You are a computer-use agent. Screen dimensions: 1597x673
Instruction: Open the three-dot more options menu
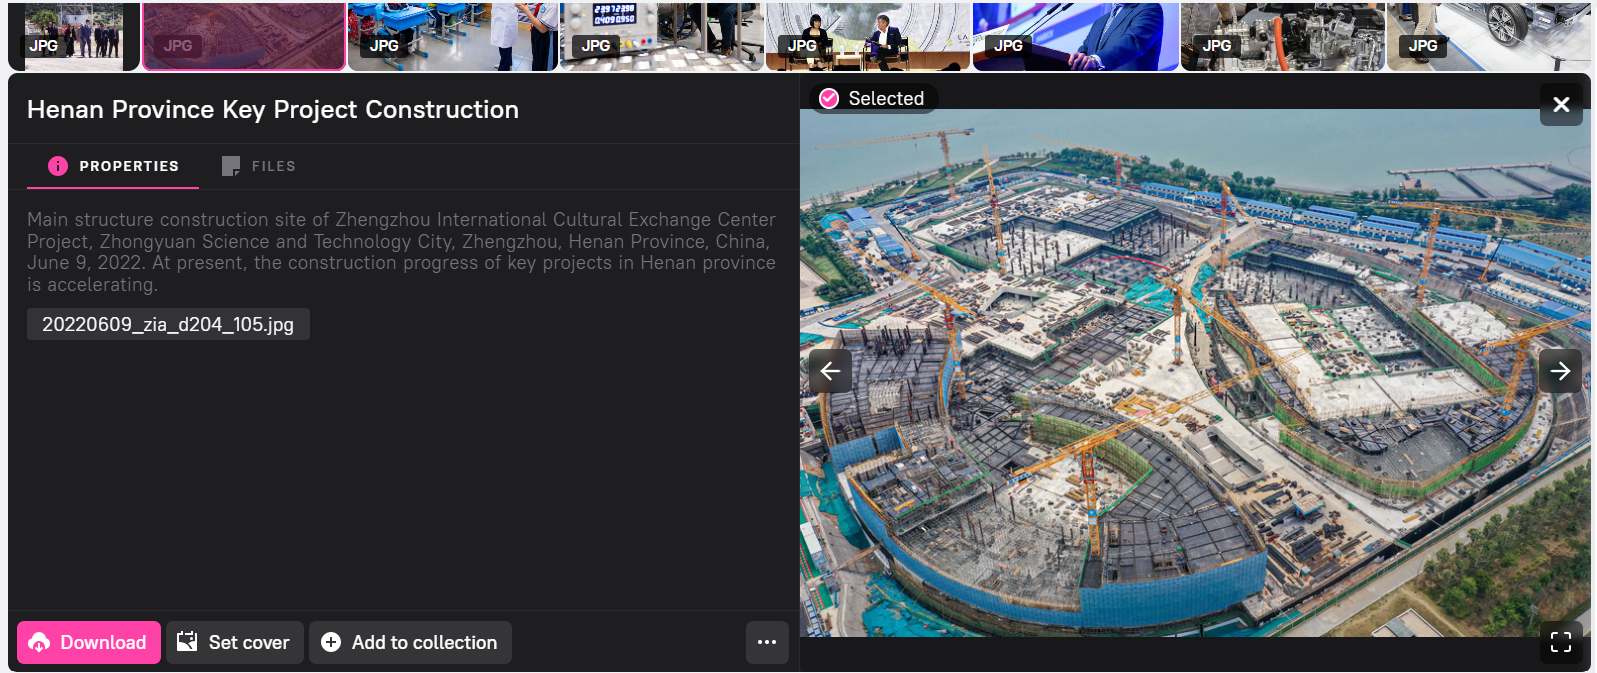point(767,642)
